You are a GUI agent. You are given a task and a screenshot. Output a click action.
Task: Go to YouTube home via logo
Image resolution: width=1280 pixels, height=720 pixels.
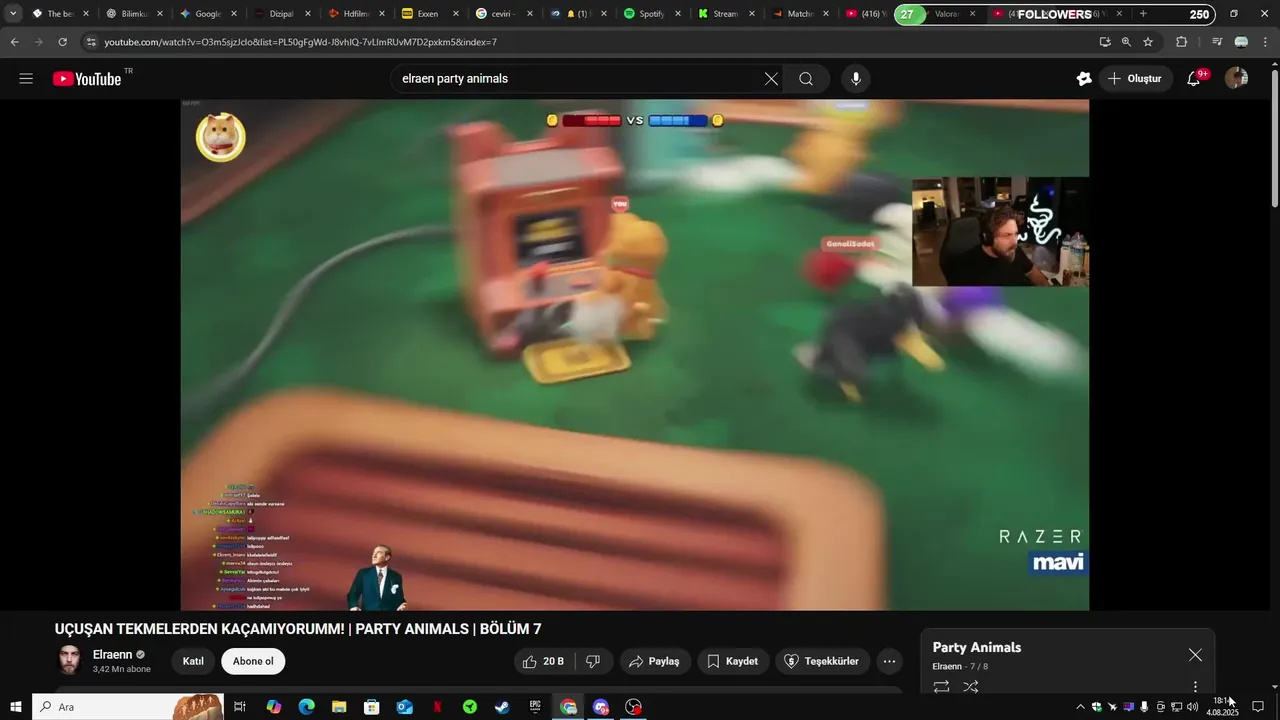[87, 79]
